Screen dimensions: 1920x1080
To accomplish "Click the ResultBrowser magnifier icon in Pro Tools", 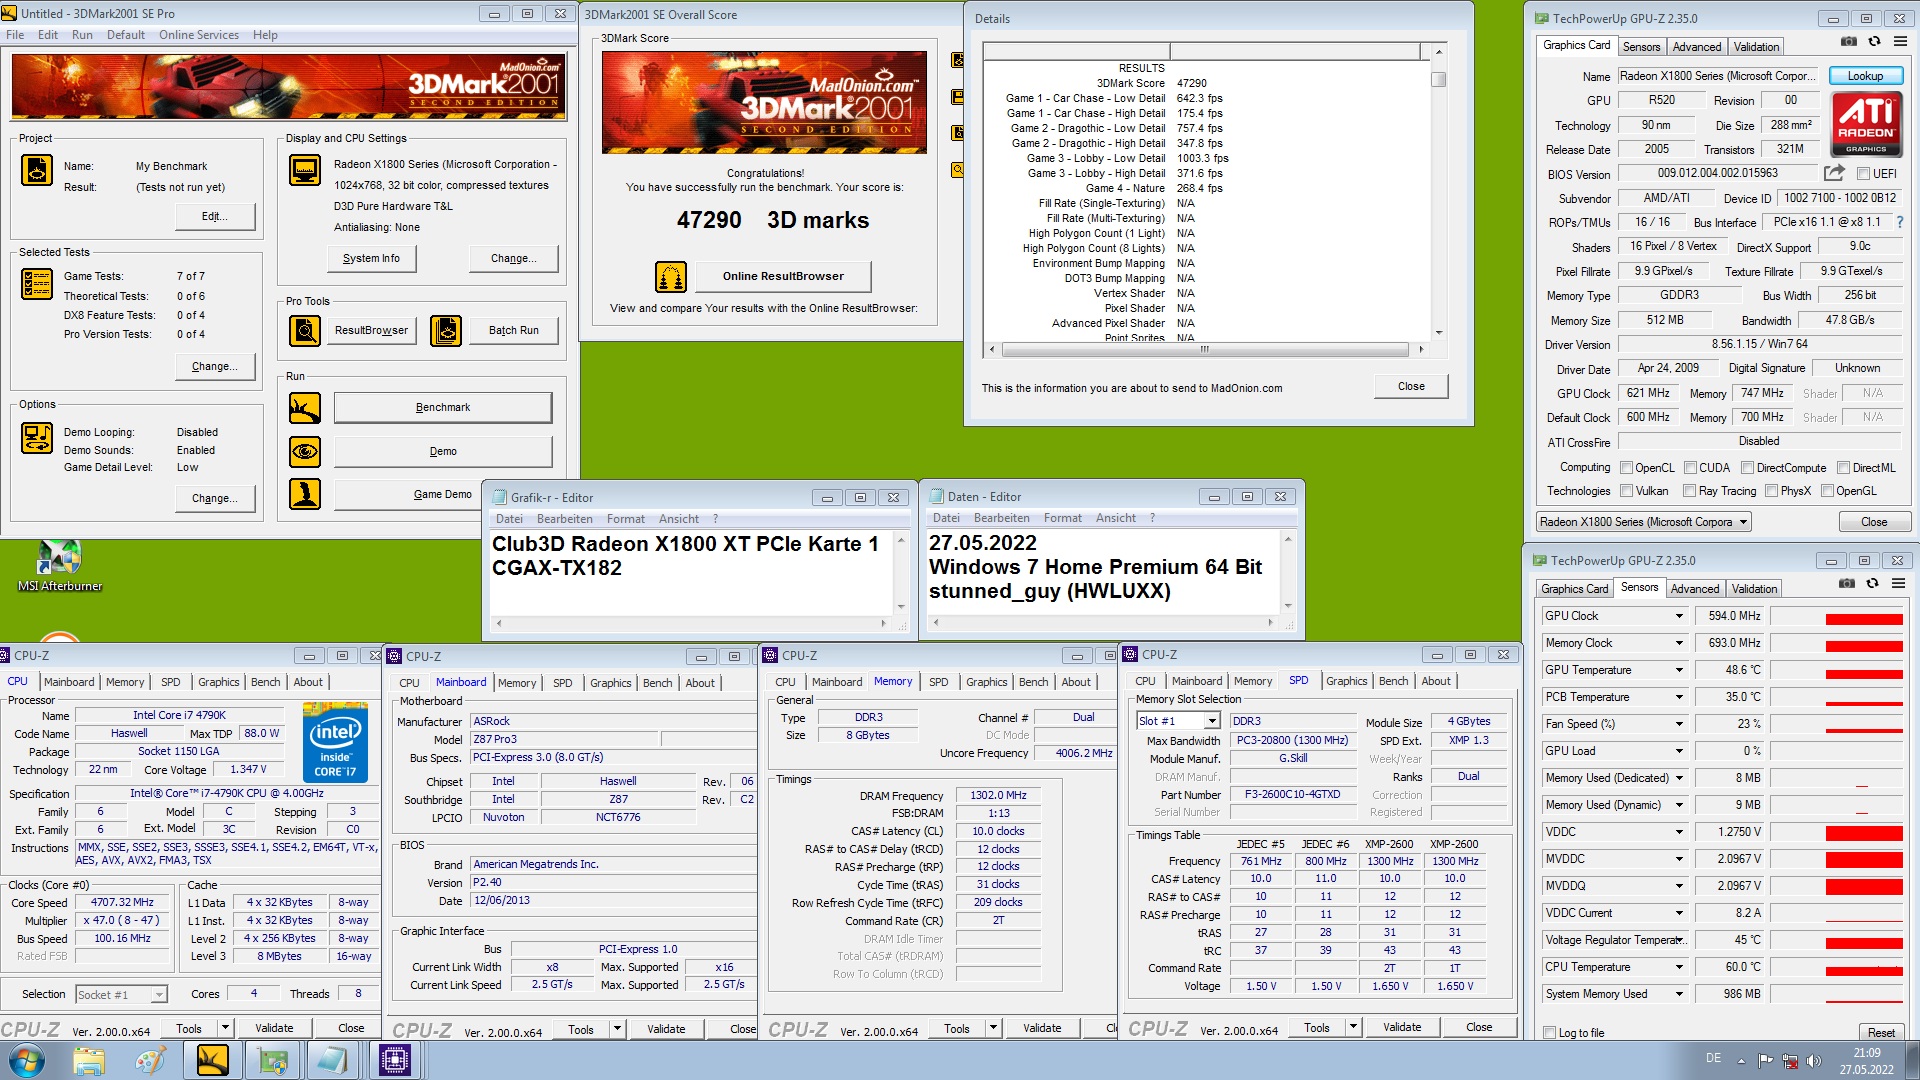I will [x=305, y=330].
